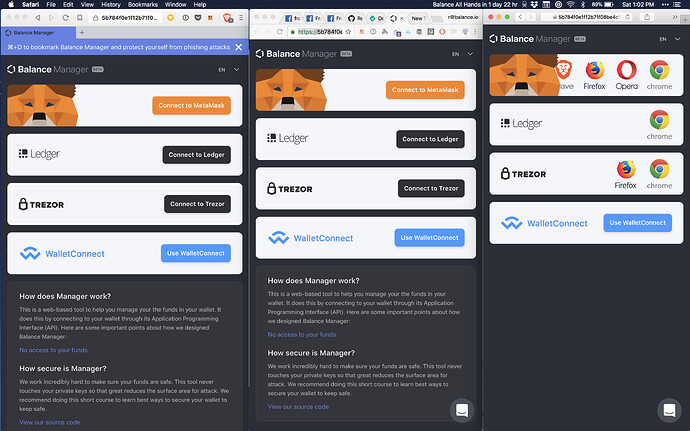Open MetaMask fox extension in Brave toolbar
The width and height of the screenshot is (690, 431).
pyautogui.click(x=210, y=18)
